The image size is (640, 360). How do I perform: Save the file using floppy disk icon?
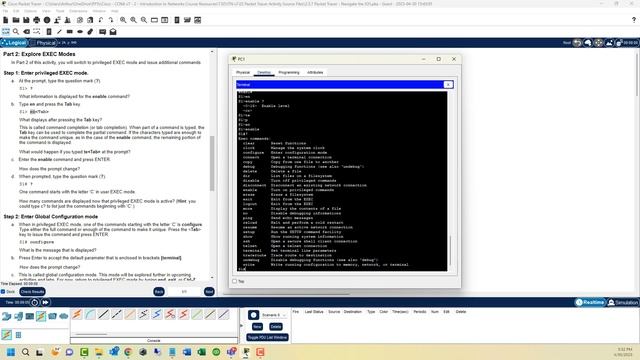(26, 20)
